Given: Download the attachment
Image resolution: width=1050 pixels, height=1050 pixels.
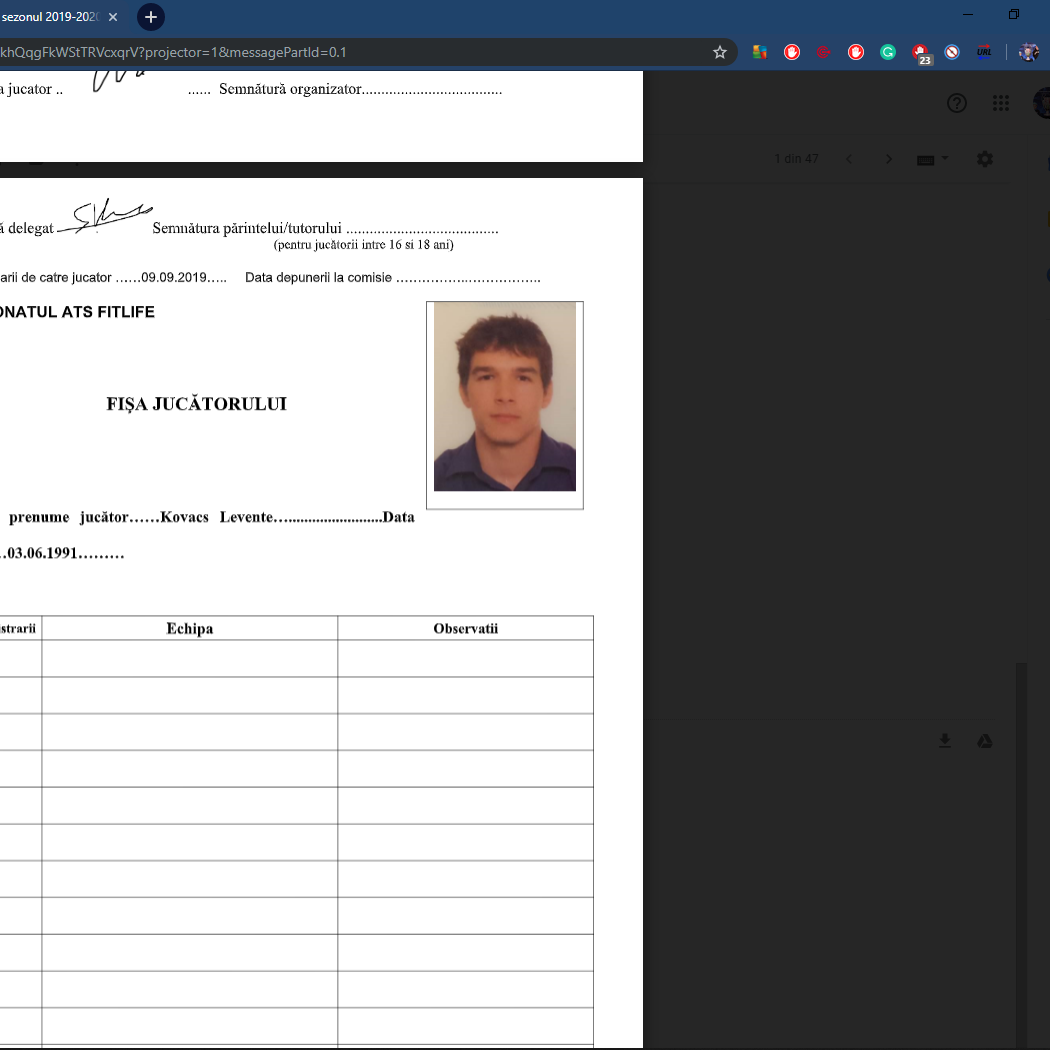Looking at the screenshot, I should 944,741.
